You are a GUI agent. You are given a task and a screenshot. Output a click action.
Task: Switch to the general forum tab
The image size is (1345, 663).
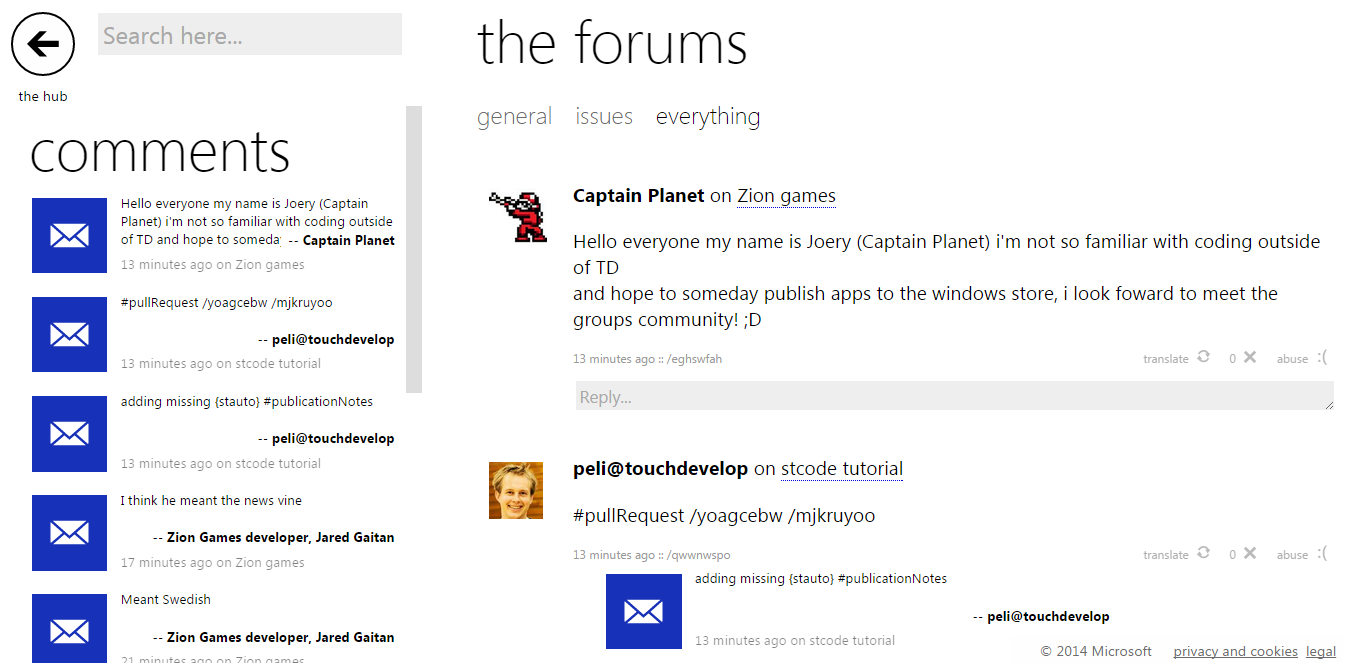point(514,117)
